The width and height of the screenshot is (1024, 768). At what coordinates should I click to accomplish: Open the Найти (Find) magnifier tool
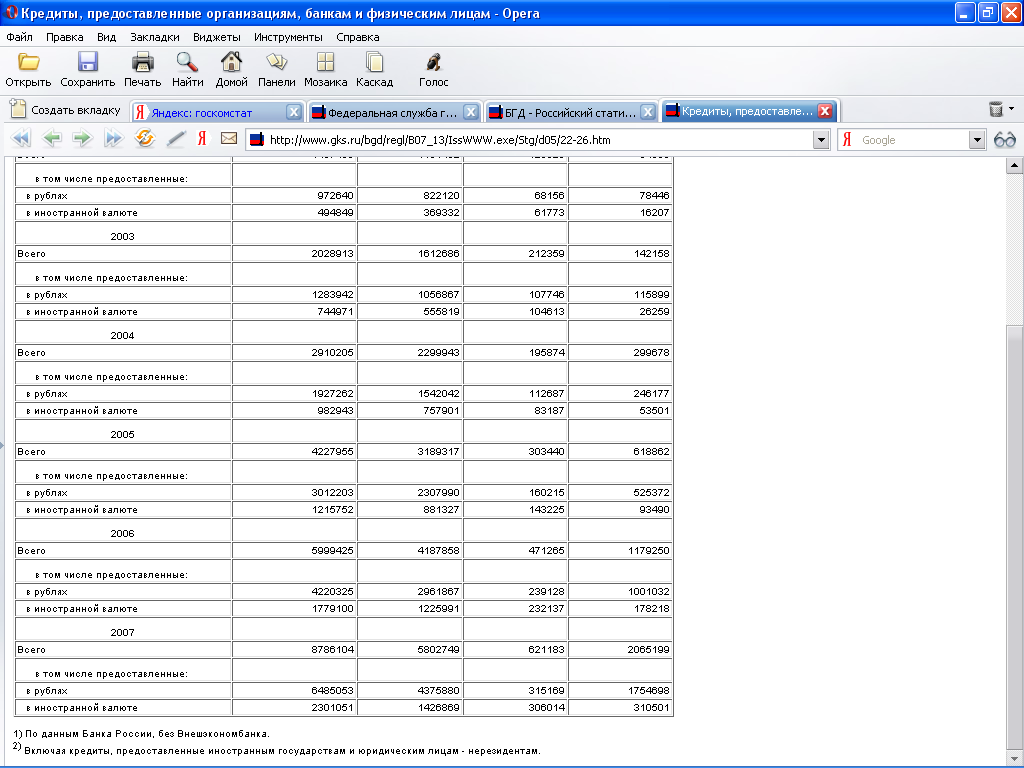pyautogui.click(x=187, y=63)
